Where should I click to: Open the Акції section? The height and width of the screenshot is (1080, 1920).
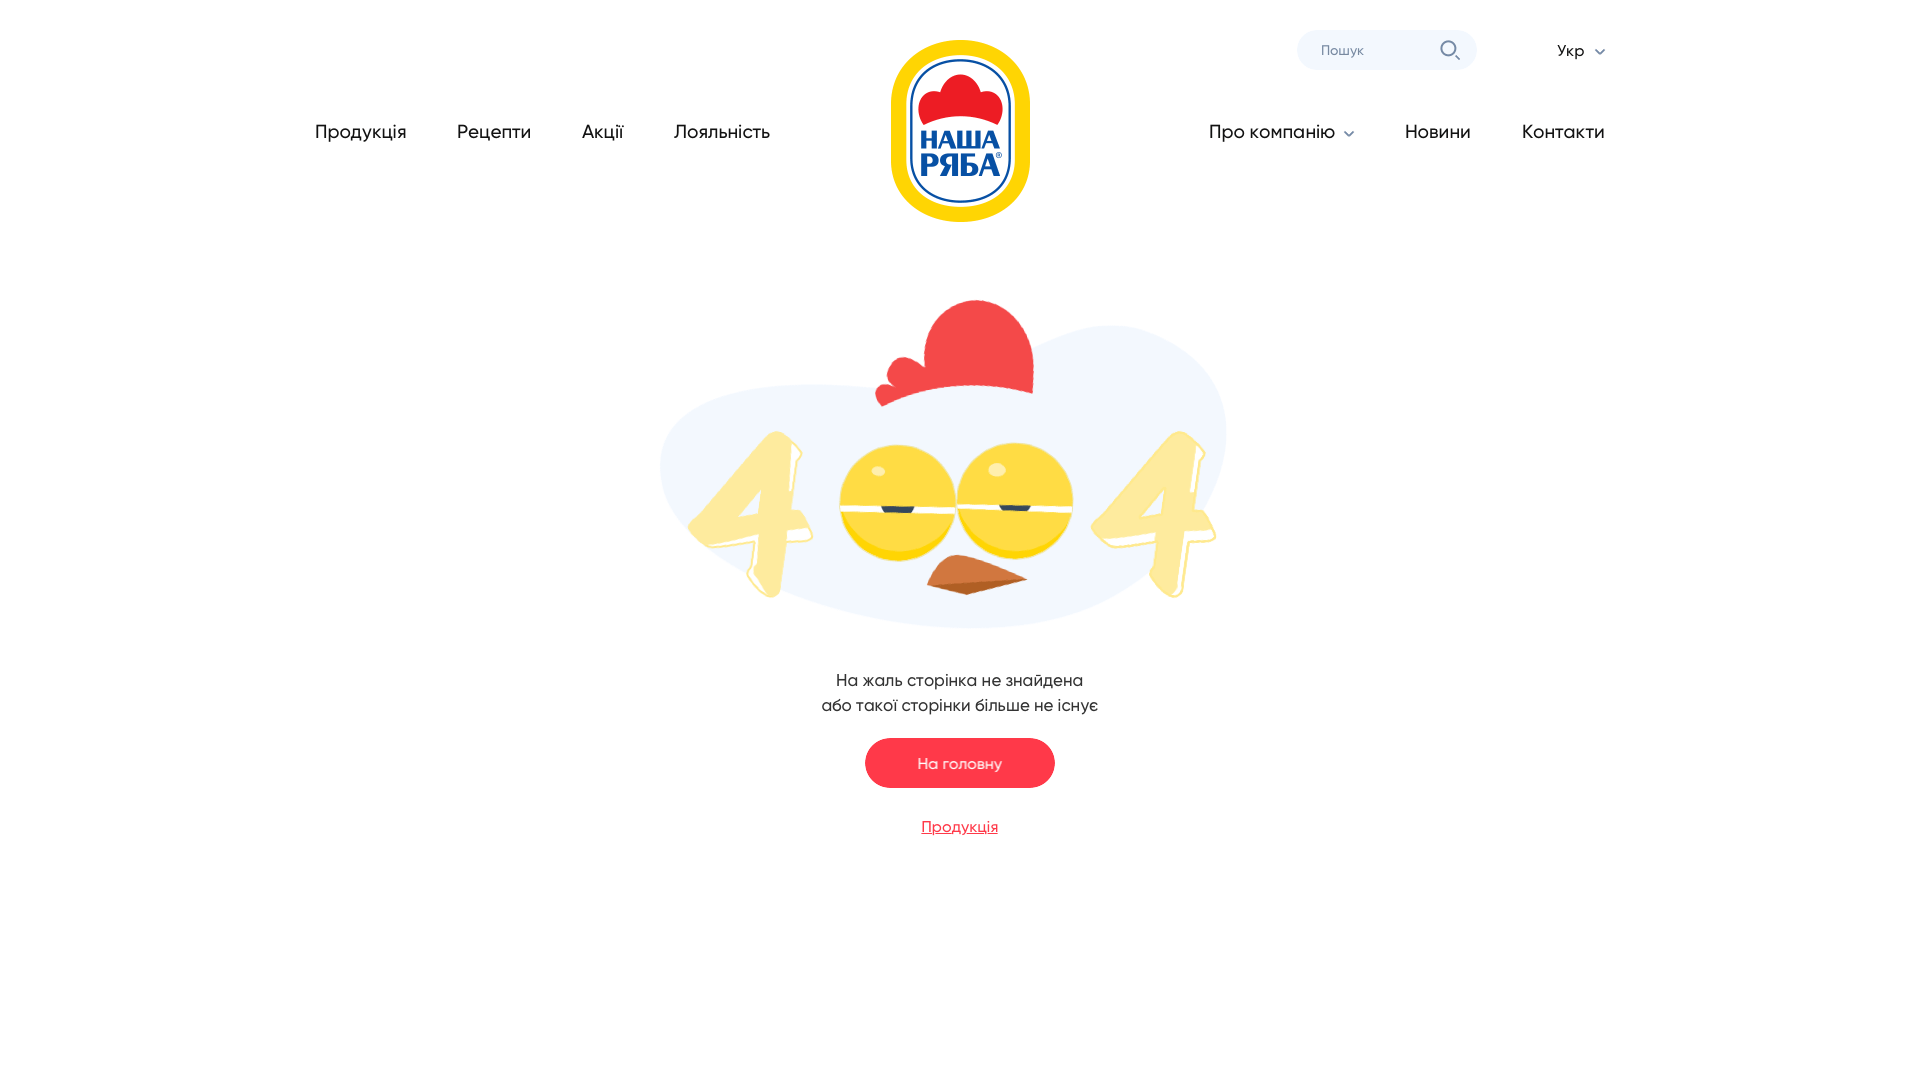tap(602, 132)
